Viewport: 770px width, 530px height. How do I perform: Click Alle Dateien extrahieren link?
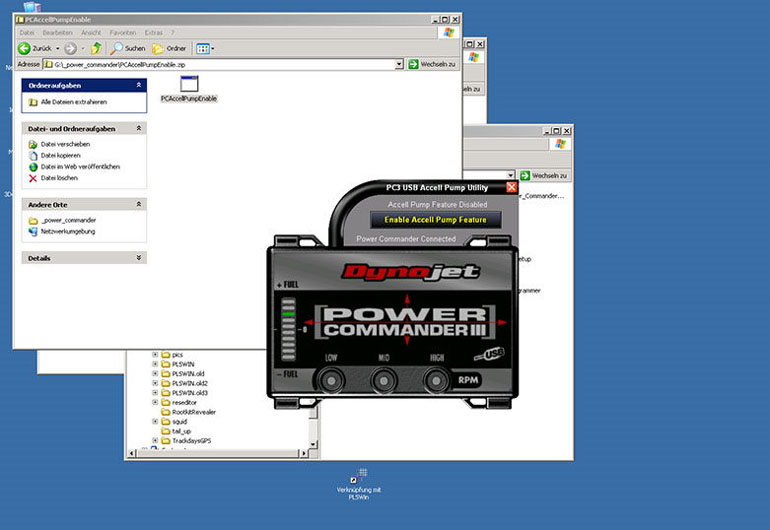point(73,102)
